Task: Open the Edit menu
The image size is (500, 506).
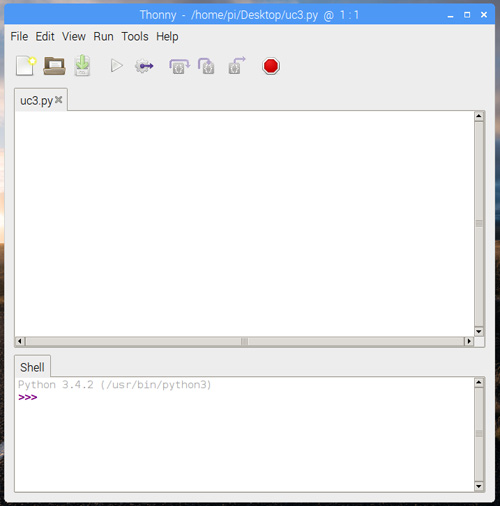Action: click(x=45, y=36)
